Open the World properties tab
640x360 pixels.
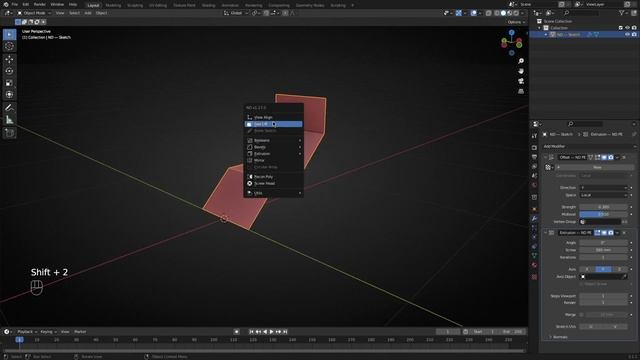[x=534, y=185]
